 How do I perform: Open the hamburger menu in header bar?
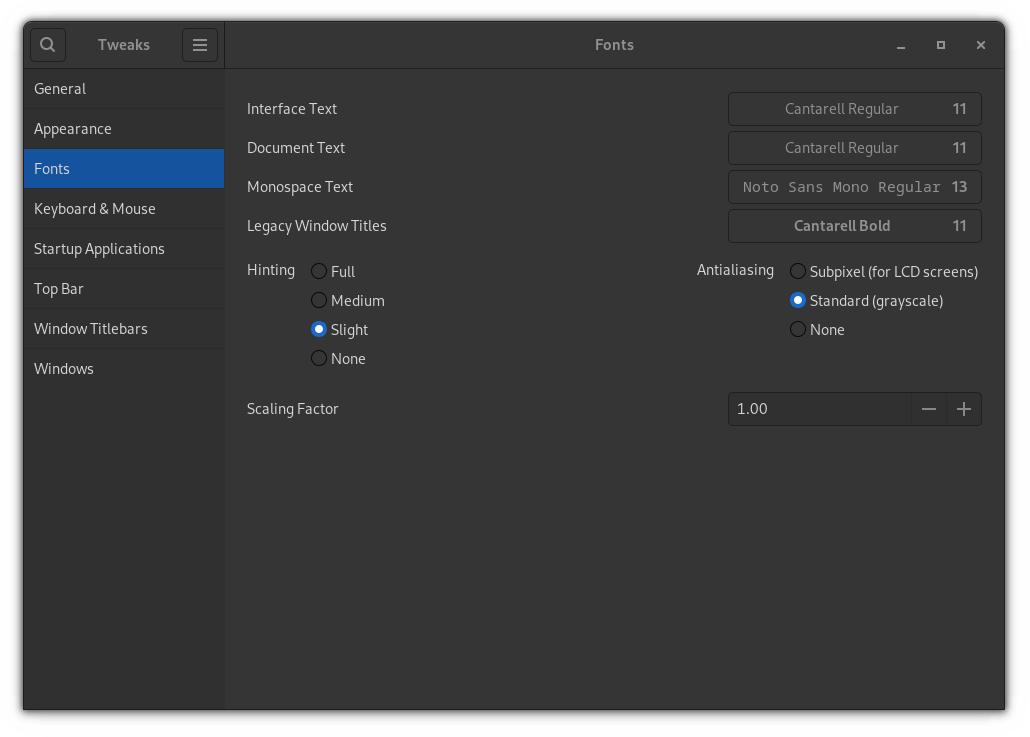200,45
